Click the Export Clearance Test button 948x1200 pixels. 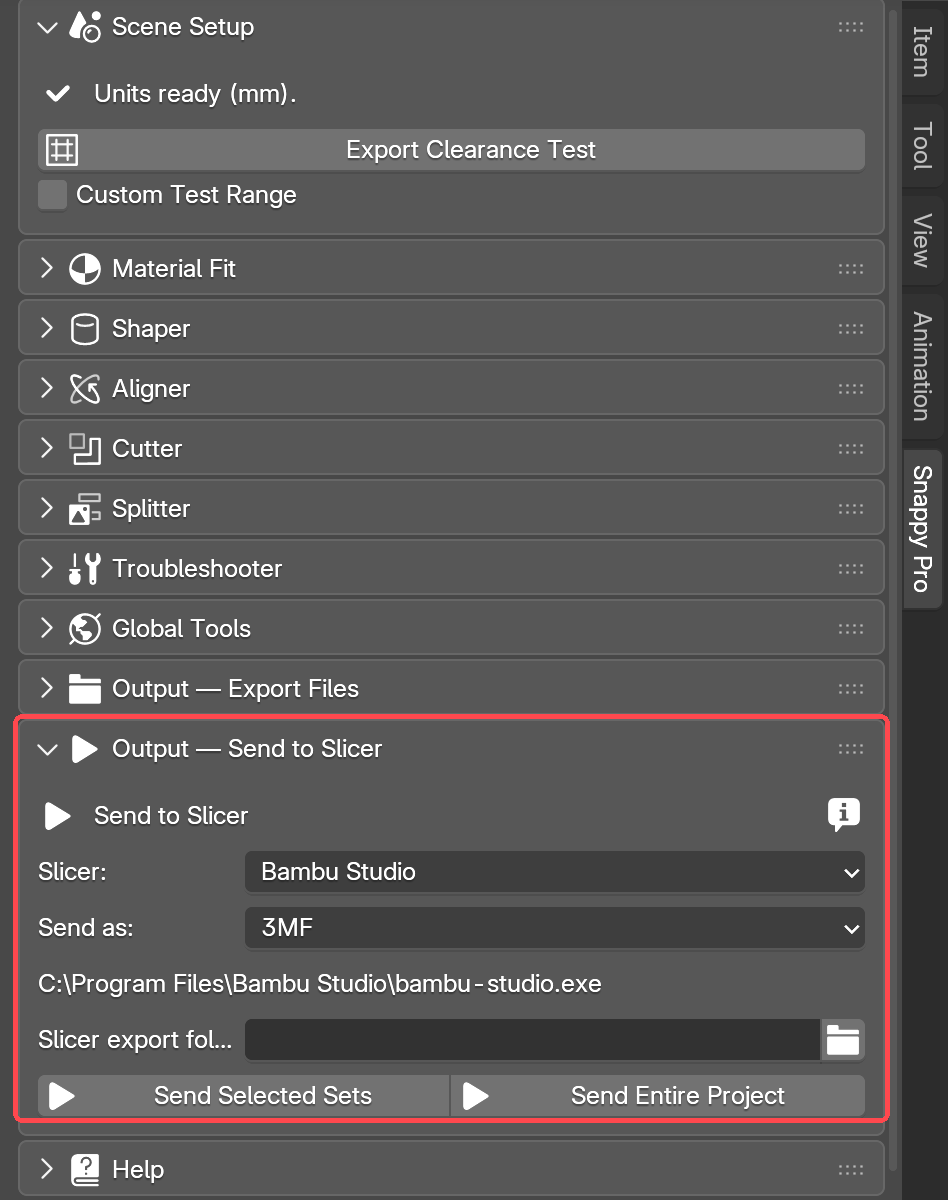(451, 150)
